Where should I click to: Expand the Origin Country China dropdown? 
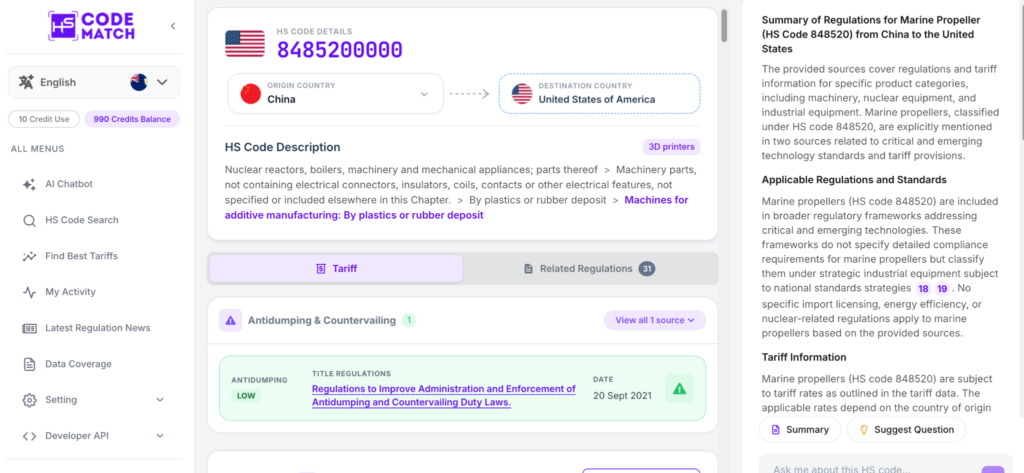coord(336,93)
